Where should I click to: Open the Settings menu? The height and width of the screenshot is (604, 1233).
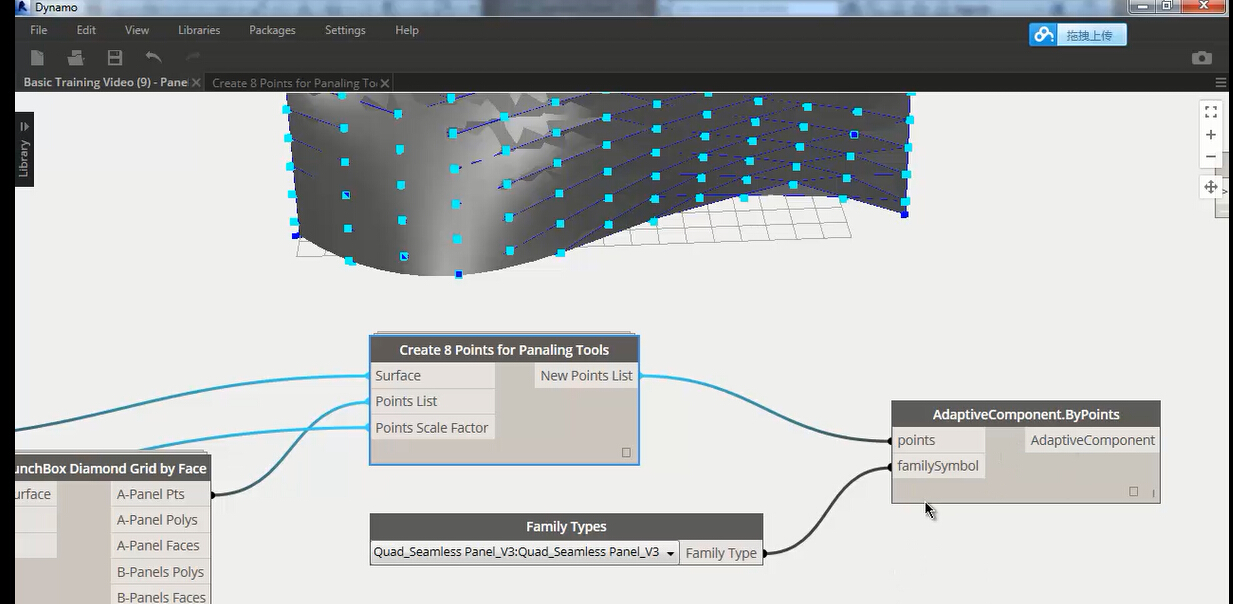(x=345, y=30)
